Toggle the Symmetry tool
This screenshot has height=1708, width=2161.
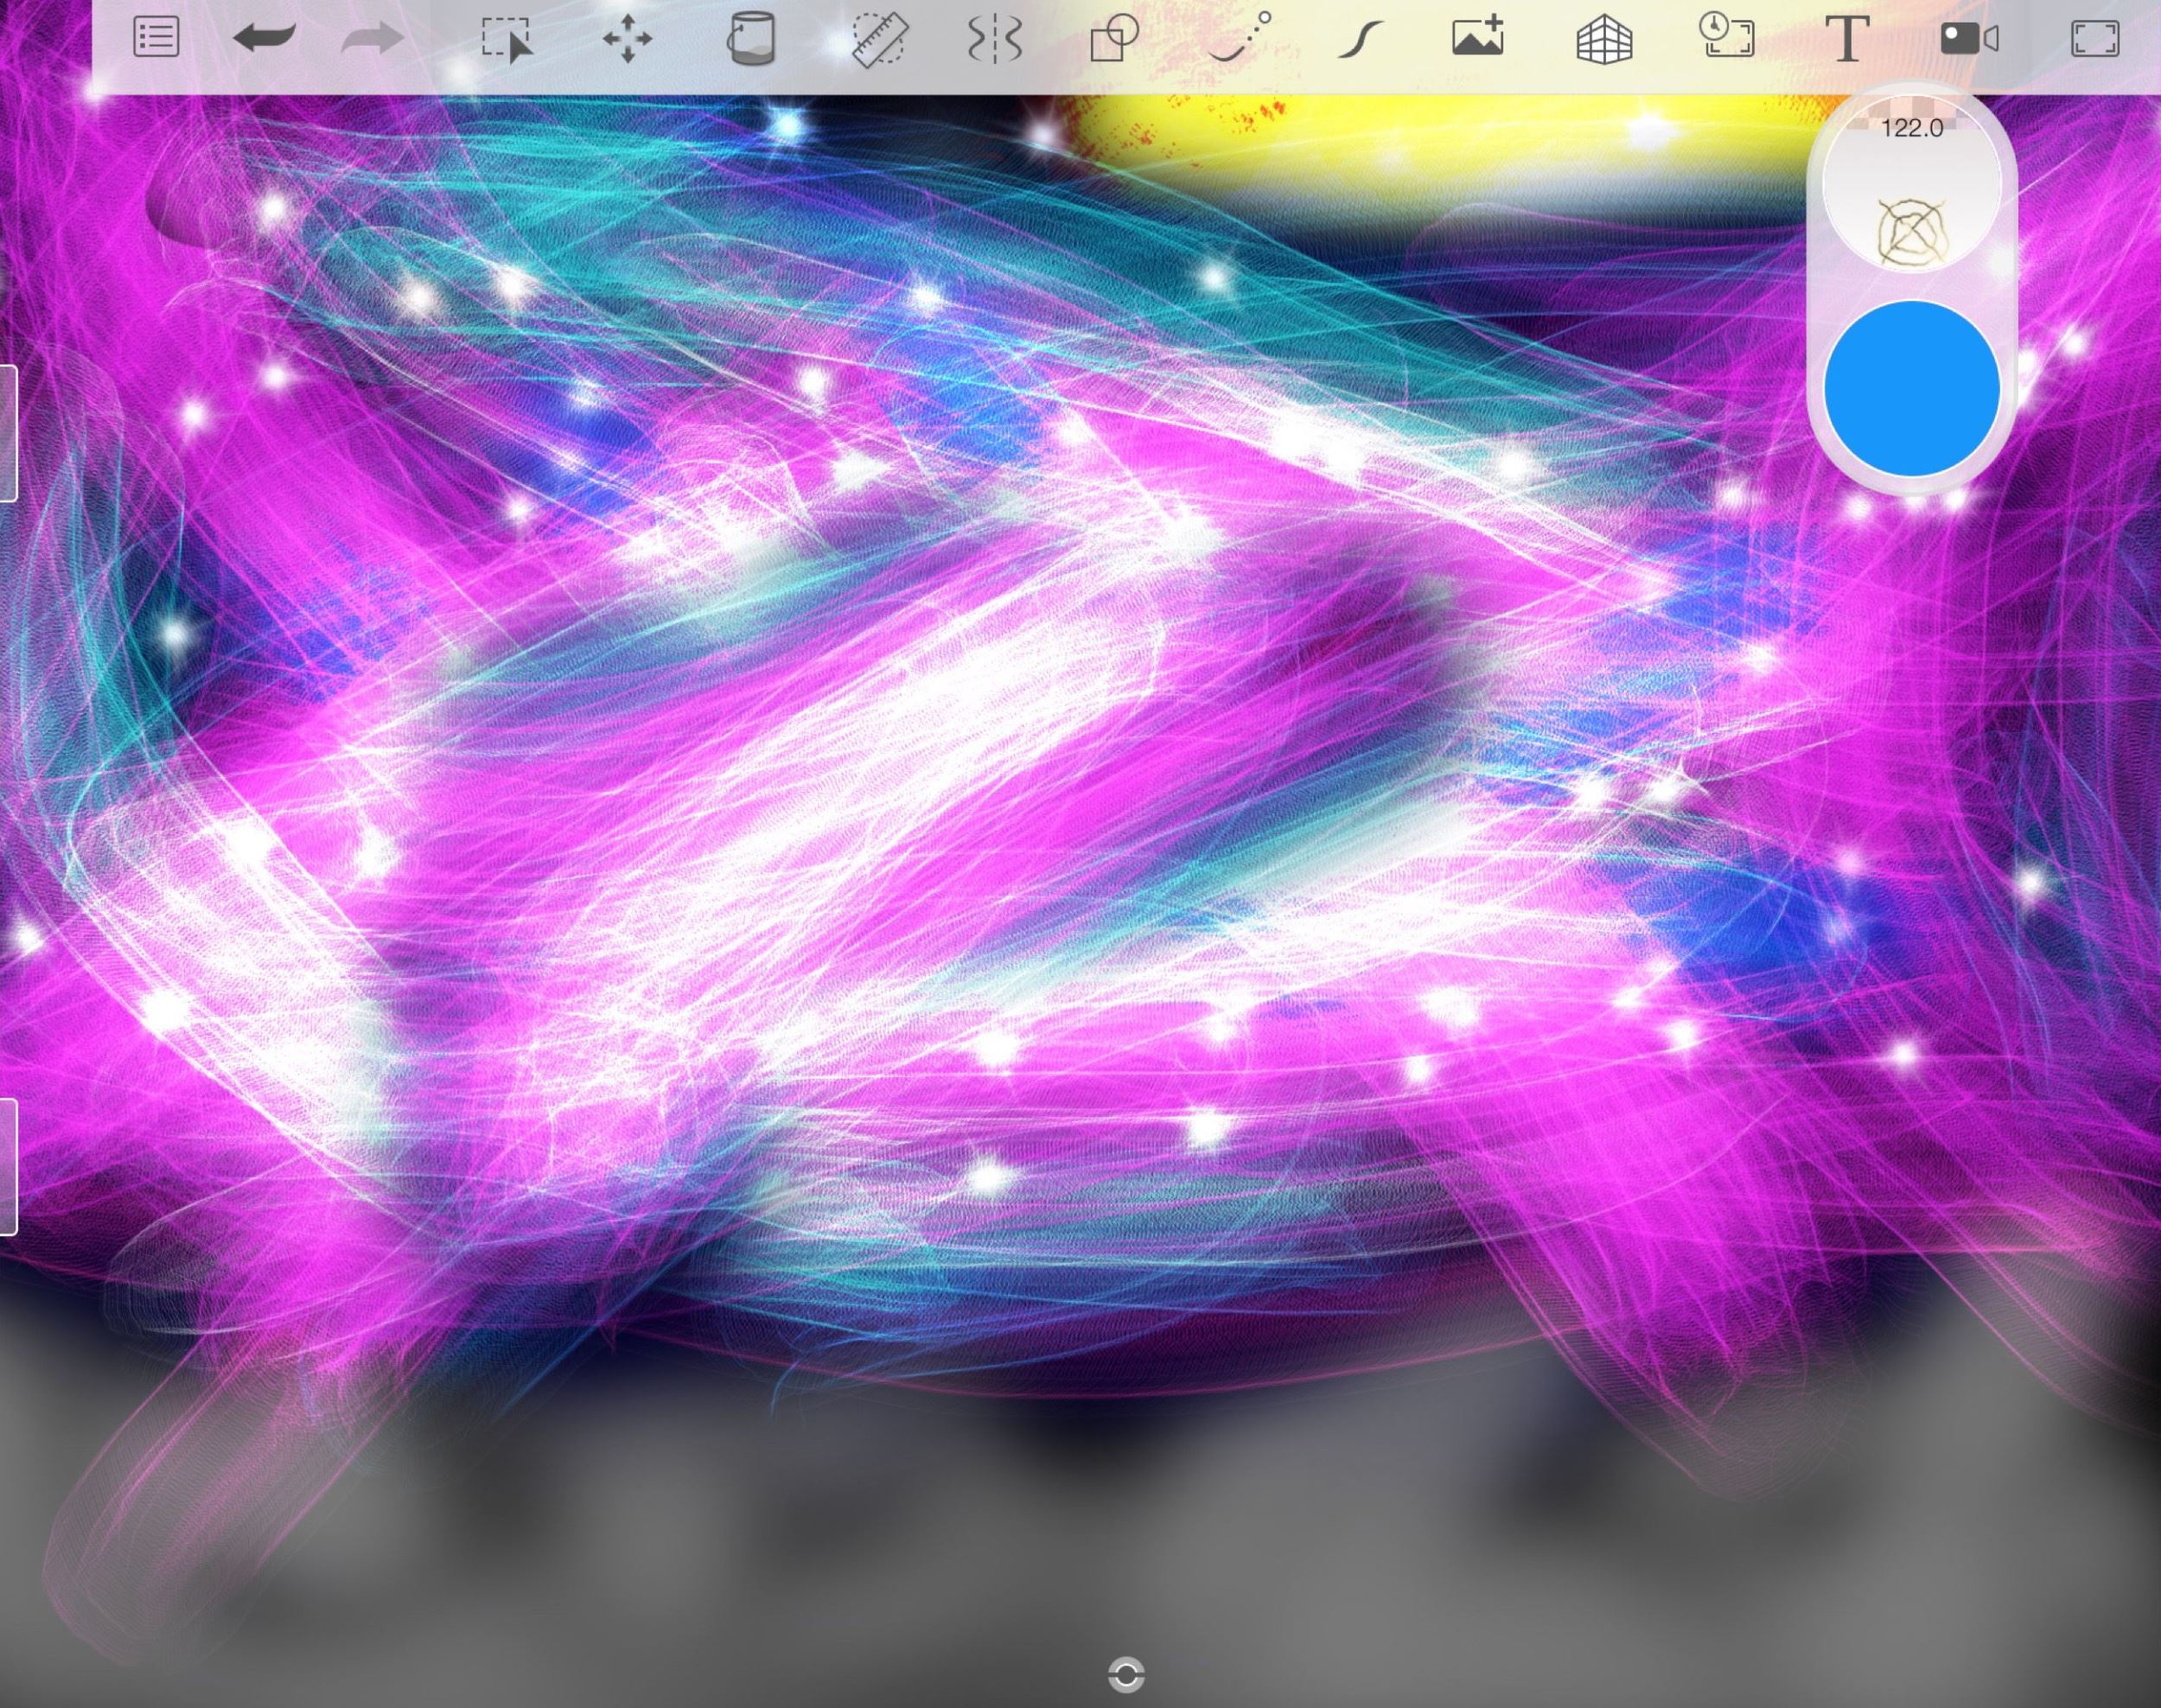click(x=994, y=40)
